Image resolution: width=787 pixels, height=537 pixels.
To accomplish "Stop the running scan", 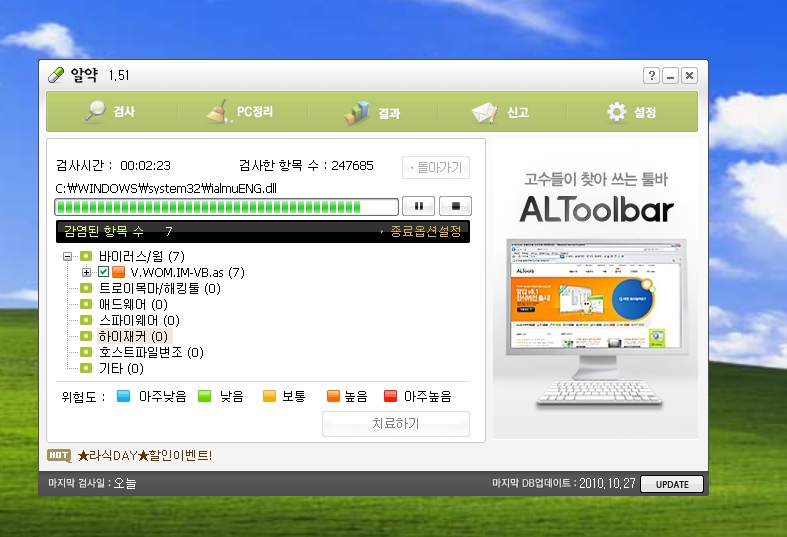I will (456, 206).
